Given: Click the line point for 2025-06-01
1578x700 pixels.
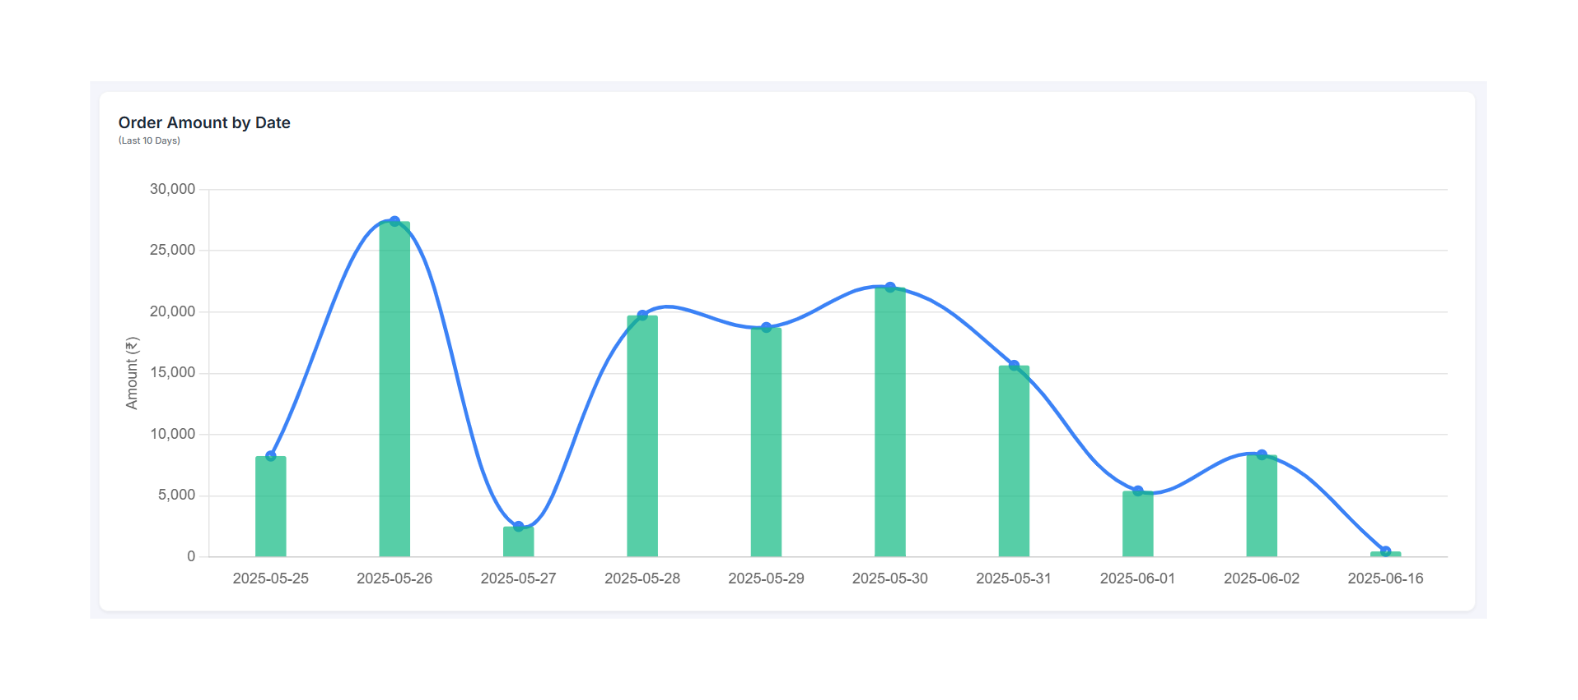Looking at the screenshot, I should coord(1138,491).
